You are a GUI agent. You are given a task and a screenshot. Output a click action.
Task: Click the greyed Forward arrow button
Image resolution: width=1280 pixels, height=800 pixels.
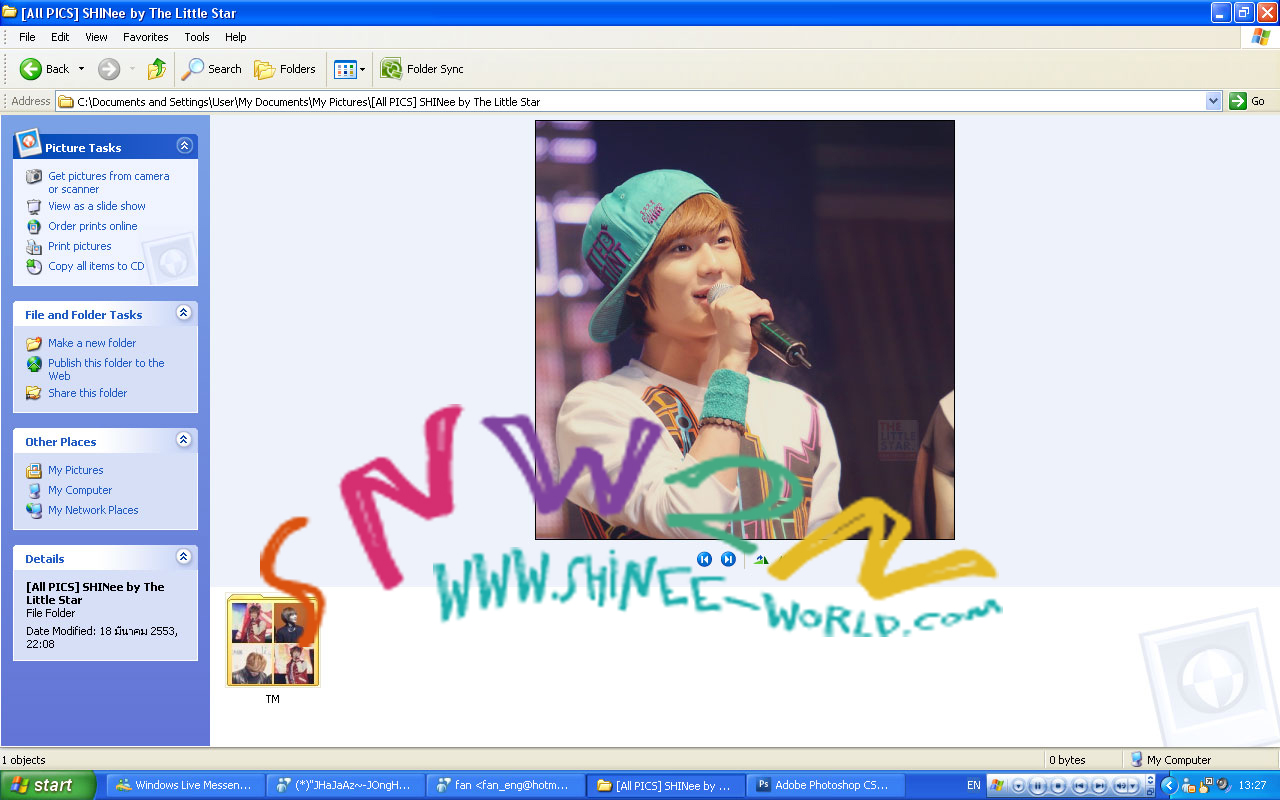(x=109, y=69)
